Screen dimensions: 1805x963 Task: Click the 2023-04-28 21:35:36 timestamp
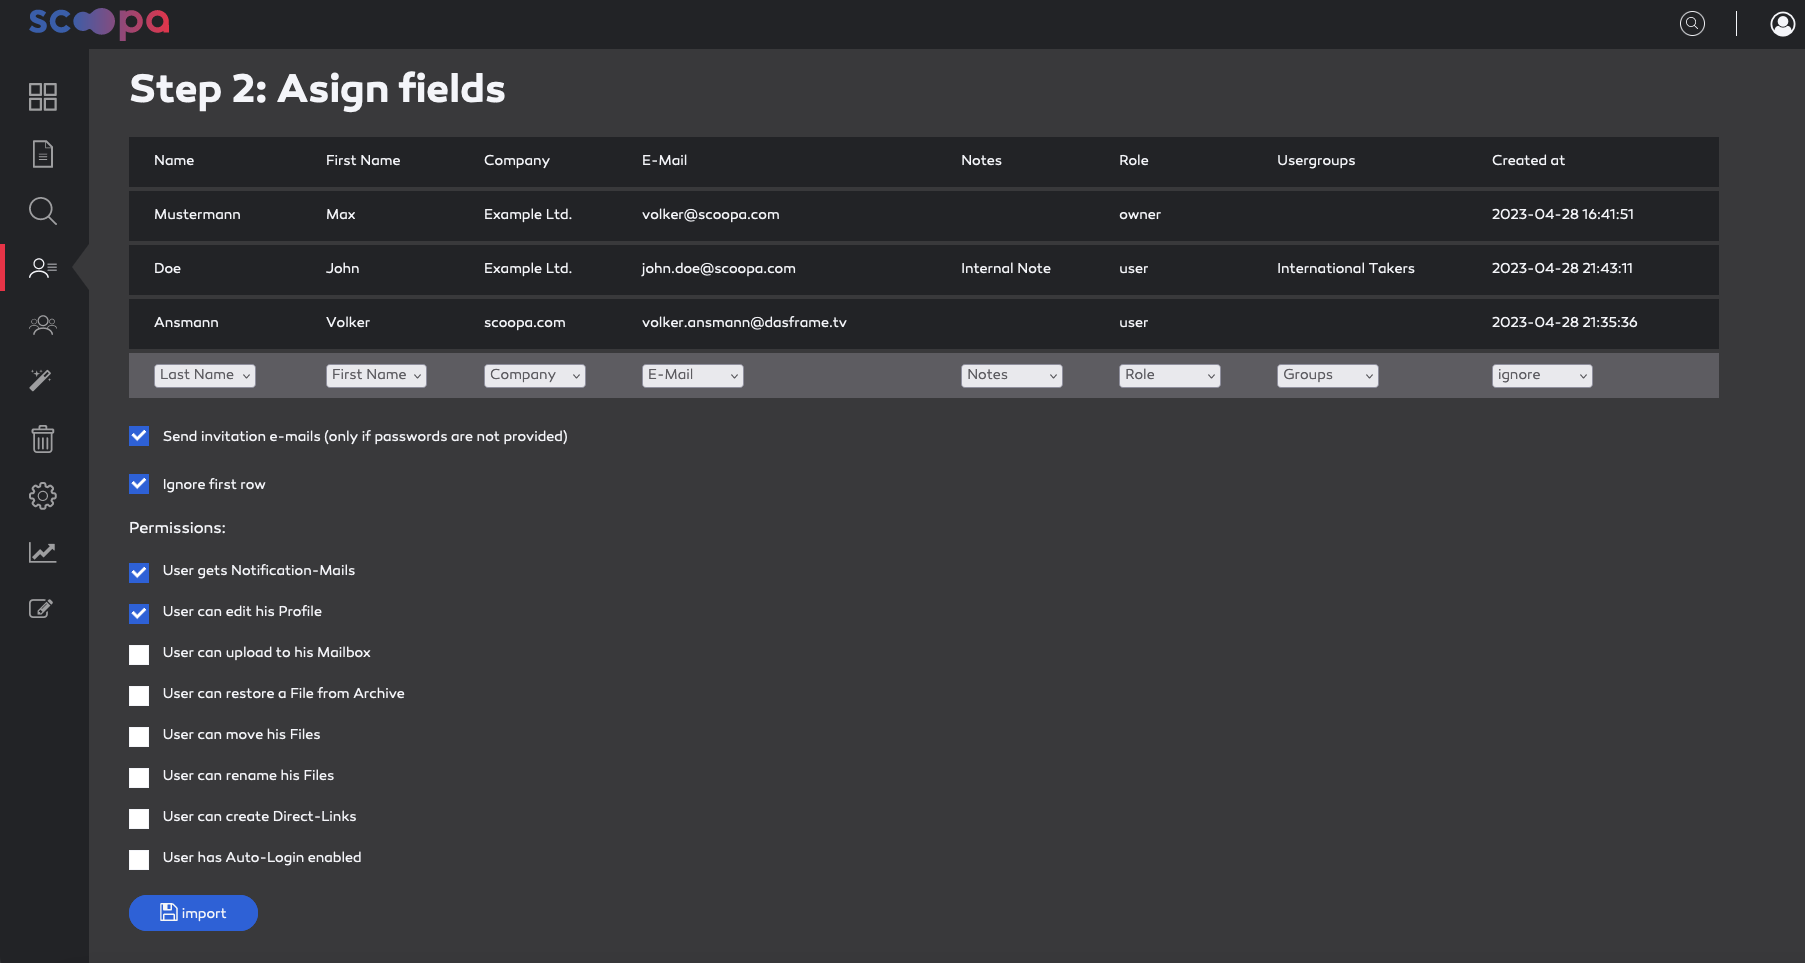point(1564,322)
